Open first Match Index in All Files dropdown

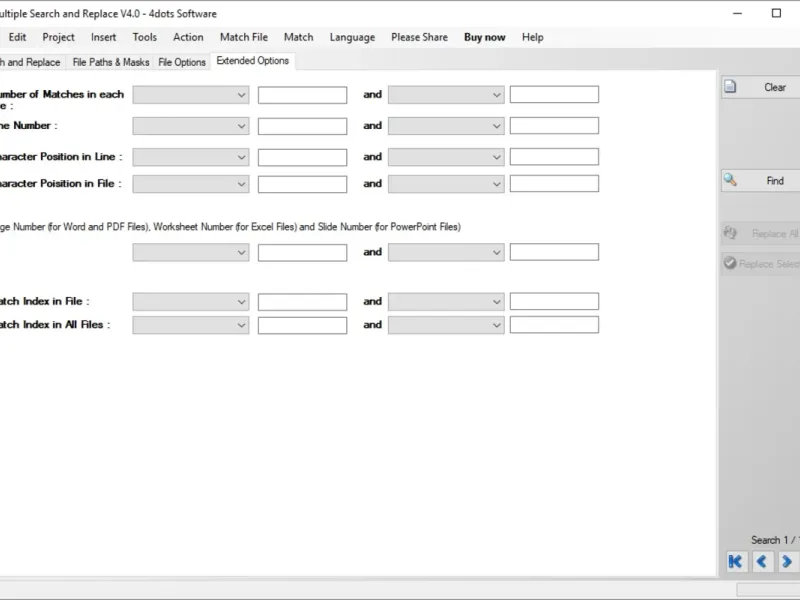191,325
